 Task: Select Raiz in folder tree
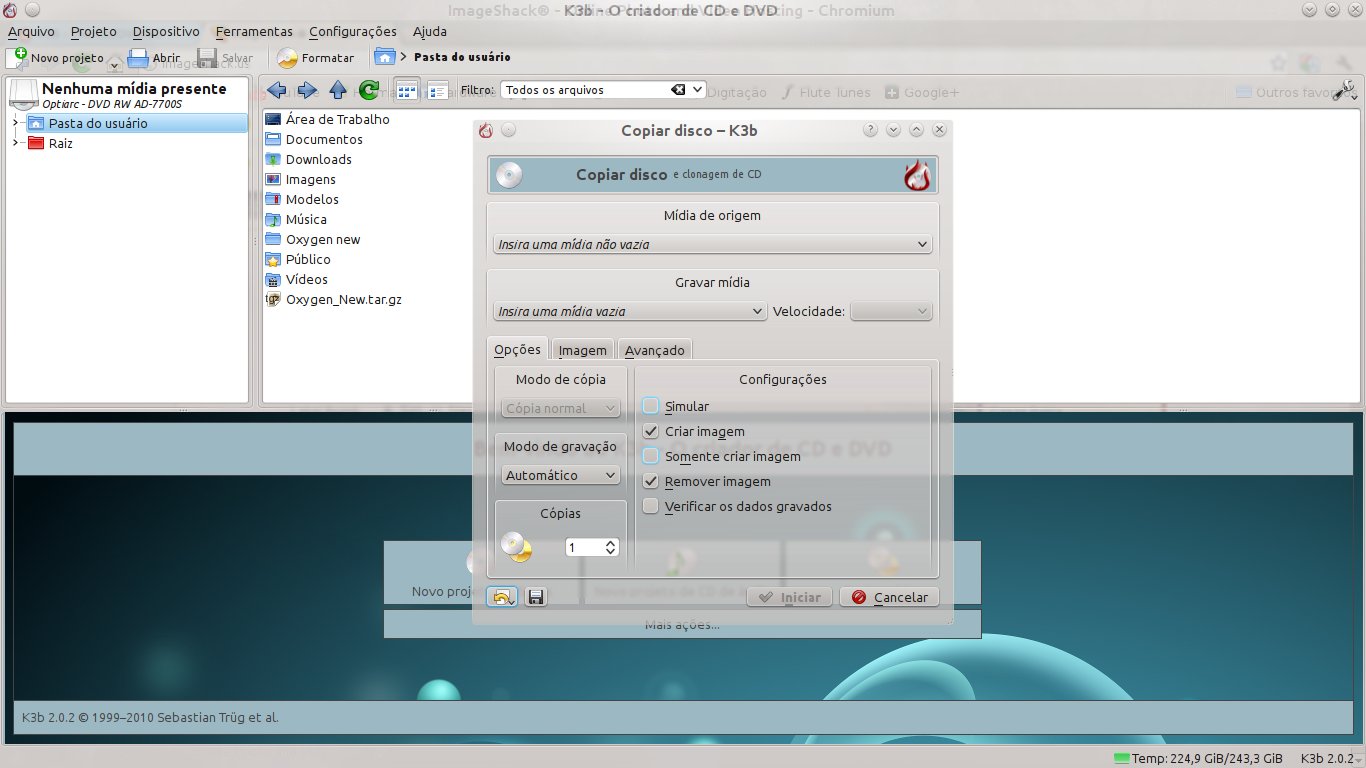click(x=60, y=143)
